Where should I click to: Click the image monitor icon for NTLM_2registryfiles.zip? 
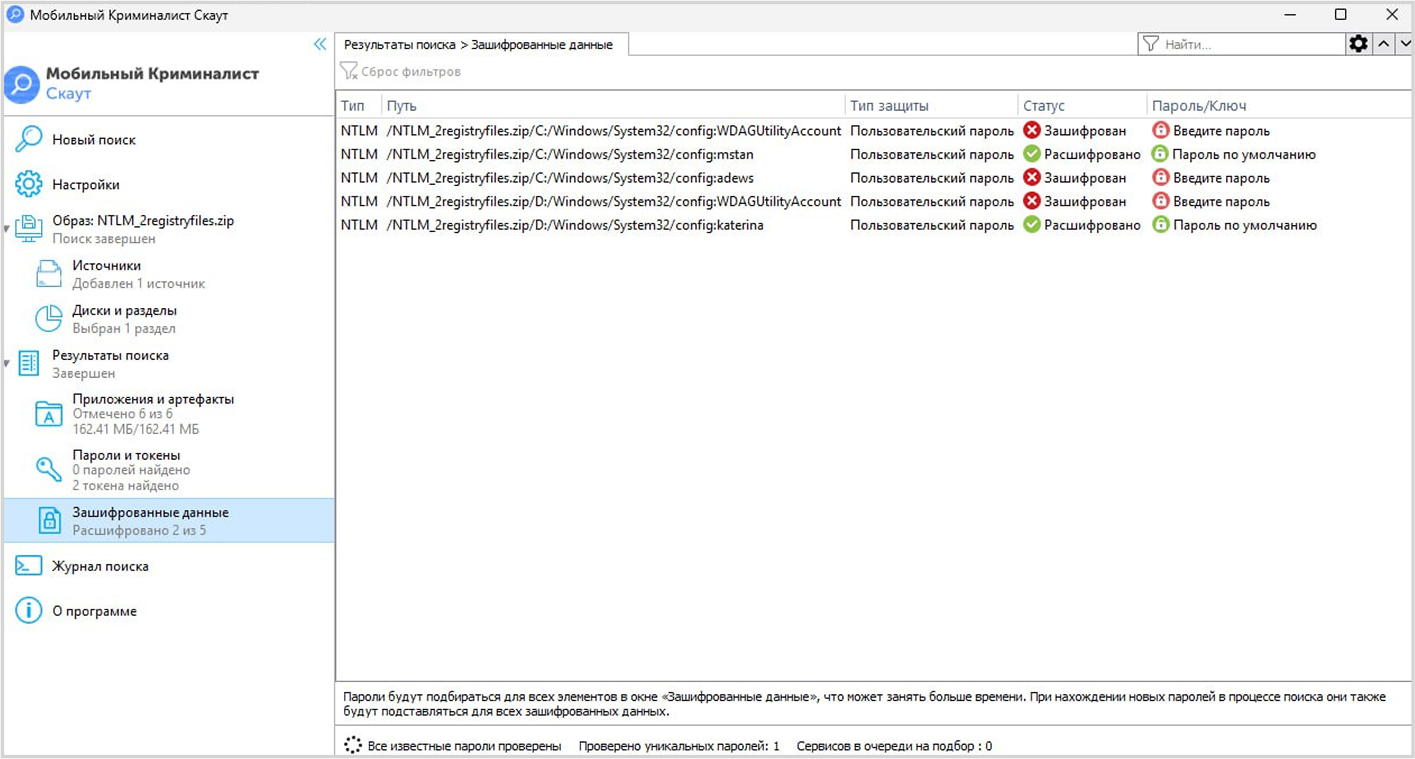point(29,229)
